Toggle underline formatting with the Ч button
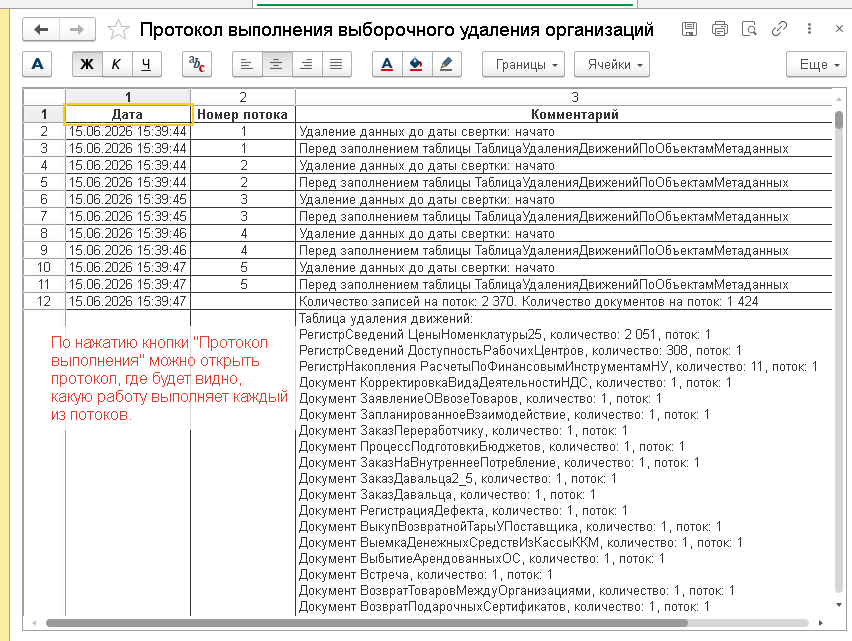The width and height of the screenshot is (852, 641). (146, 64)
